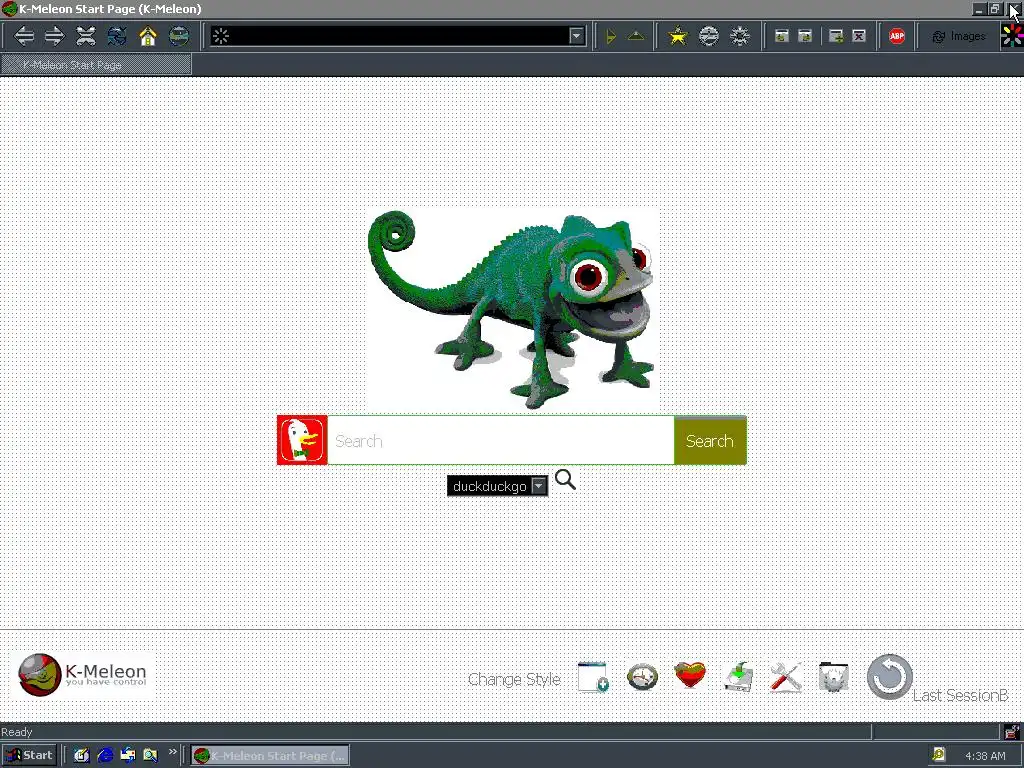Reload the page using the refresh icon
Screen dimensions: 1024x768
[117, 36]
